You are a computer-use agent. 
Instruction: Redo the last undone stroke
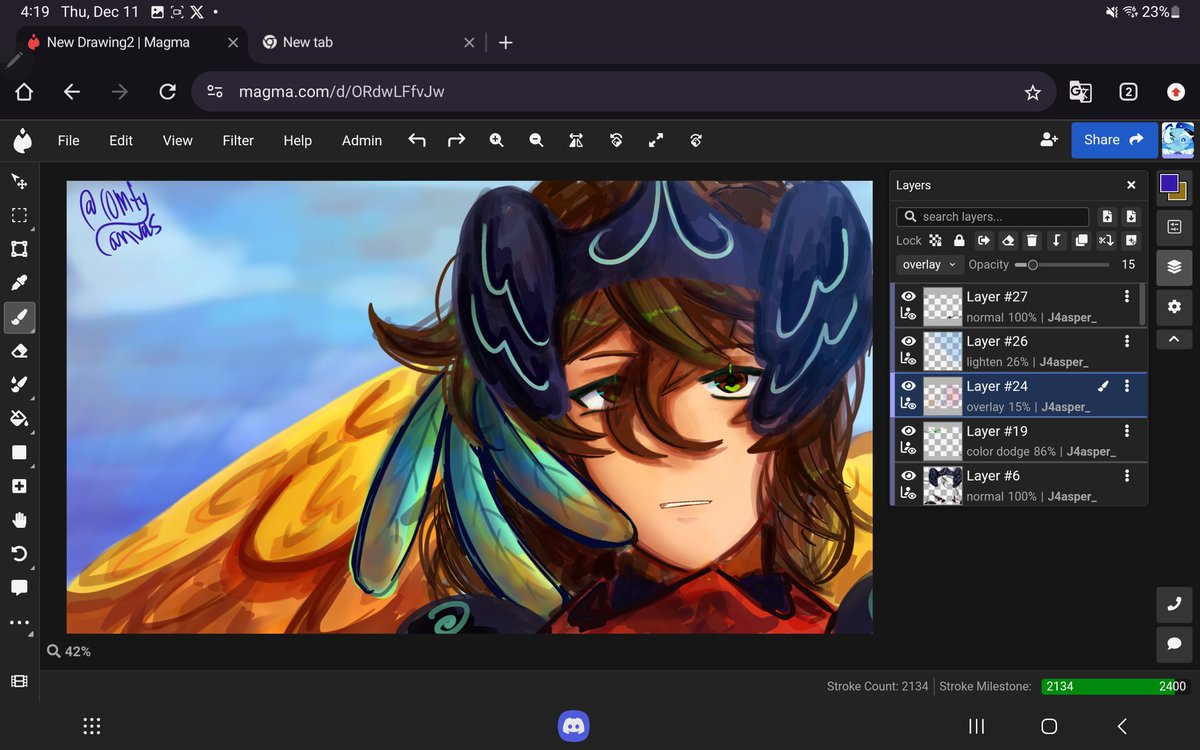pos(457,141)
